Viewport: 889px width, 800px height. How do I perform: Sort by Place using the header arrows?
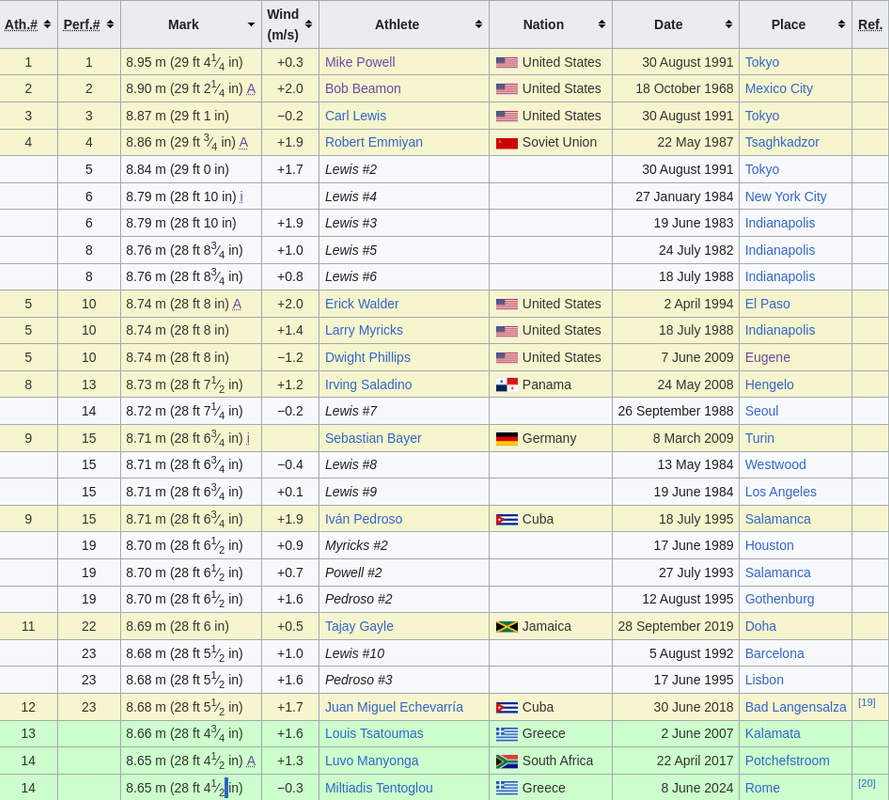pos(841,24)
